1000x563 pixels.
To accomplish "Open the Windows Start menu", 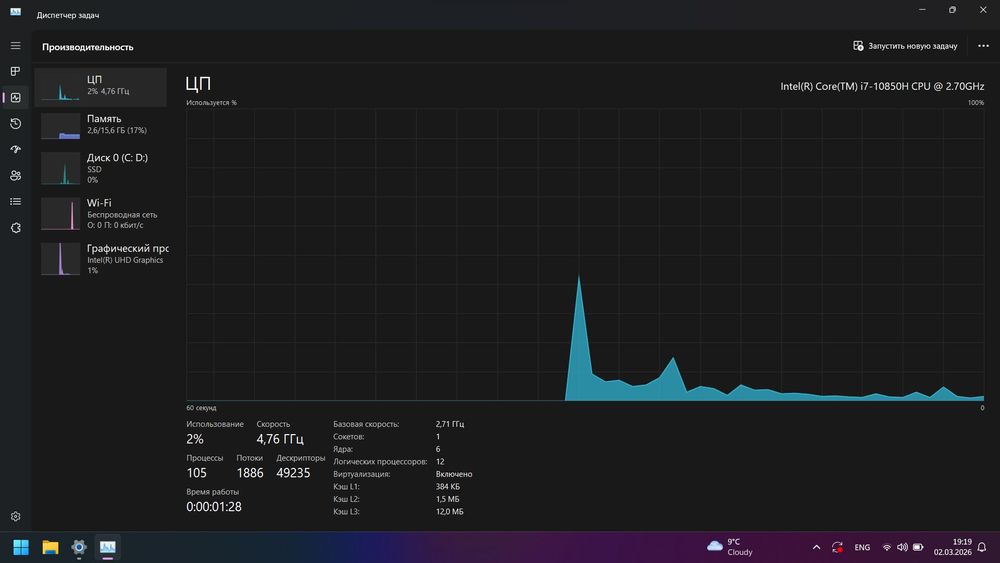I will click(21, 547).
